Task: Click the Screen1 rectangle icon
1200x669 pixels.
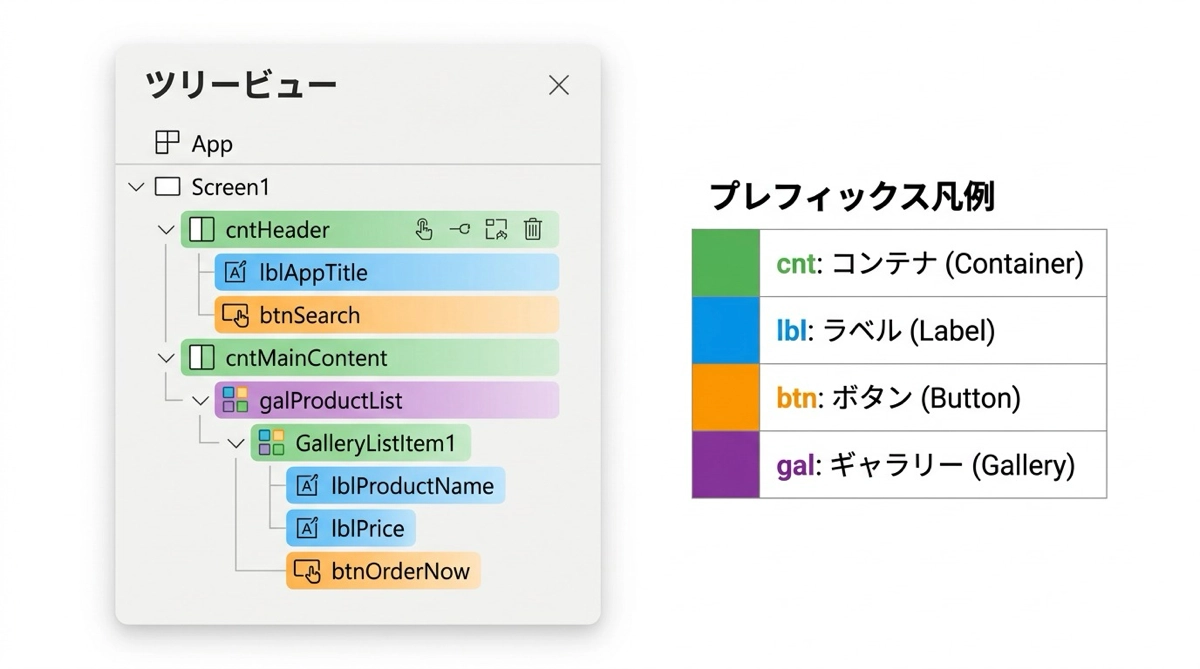Action: click(167, 187)
